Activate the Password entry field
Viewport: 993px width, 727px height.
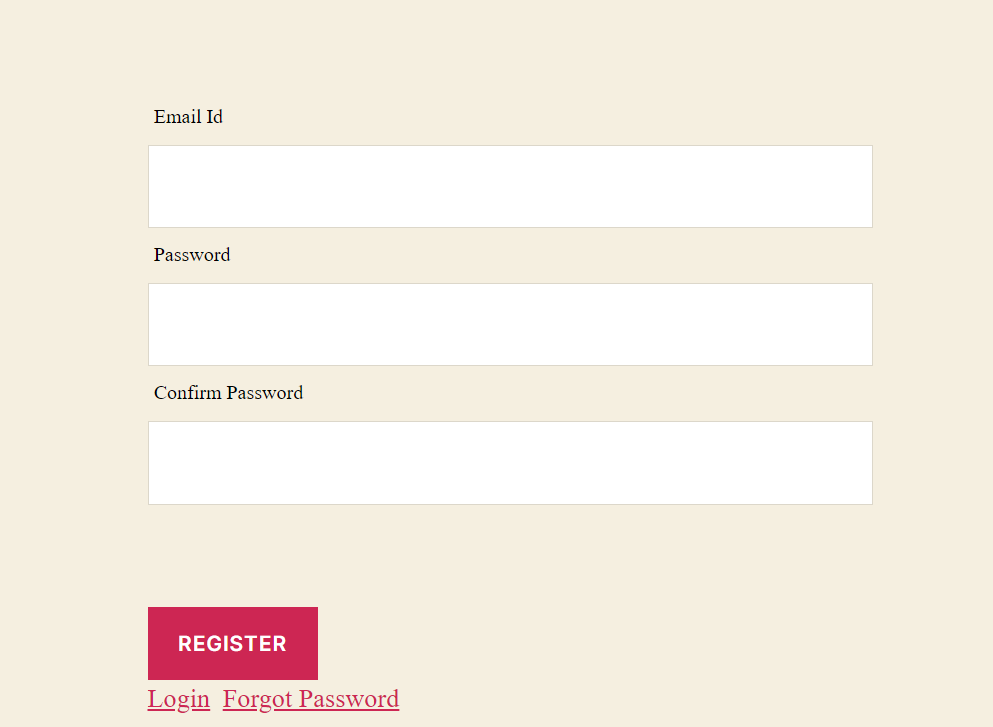tap(510, 324)
